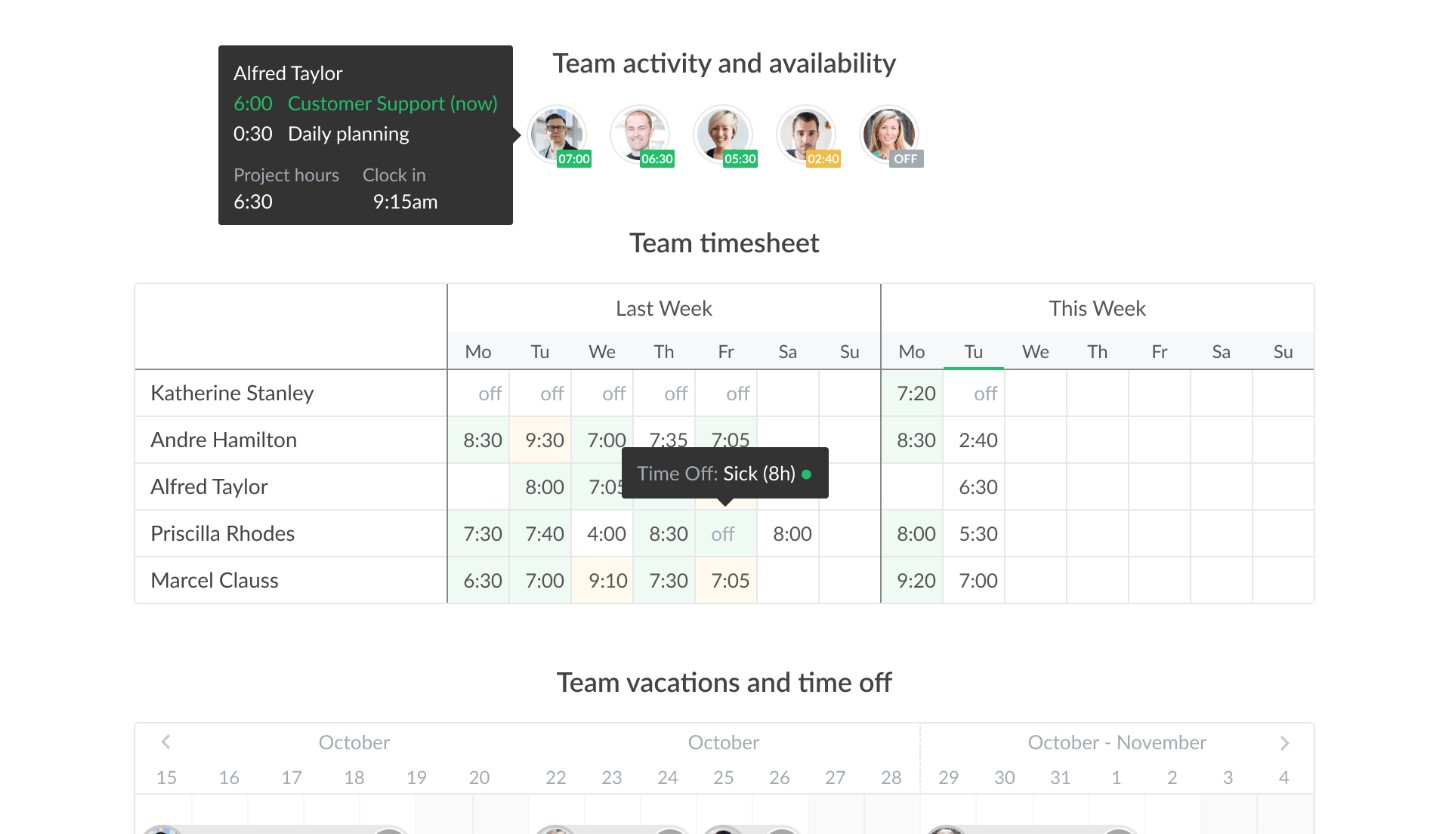Select the green 07:00 time badge
Image resolution: width=1445 pixels, height=834 pixels.
[x=574, y=158]
